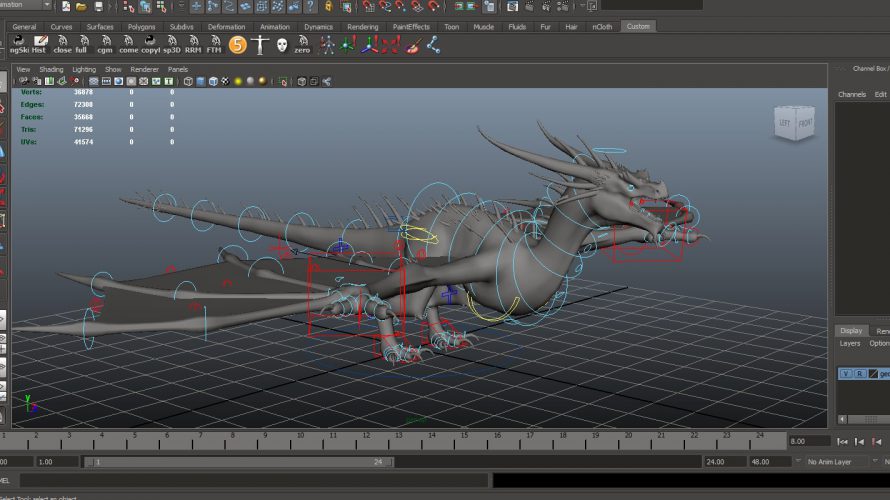Viewport: 890px width, 500px height.
Task: Click the T-pose human figure shelf icon
Action: pyautogui.click(x=260, y=44)
